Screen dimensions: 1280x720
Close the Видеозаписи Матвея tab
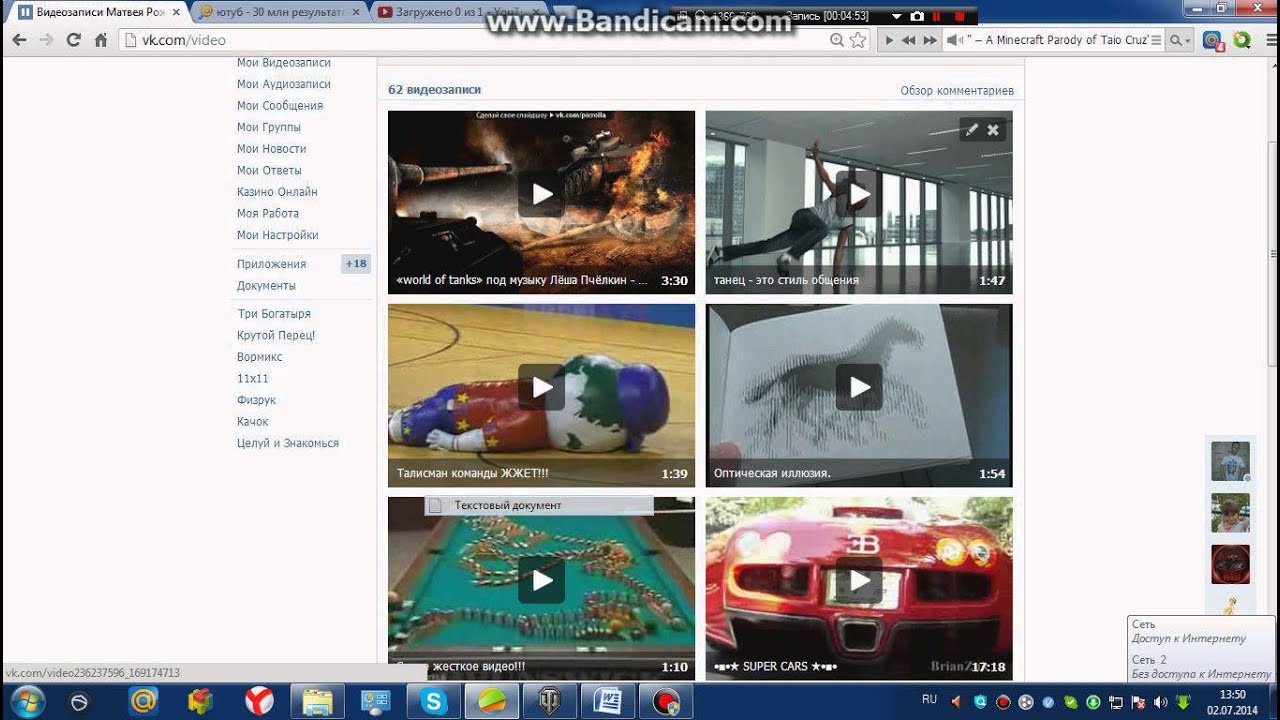tap(176, 13)
